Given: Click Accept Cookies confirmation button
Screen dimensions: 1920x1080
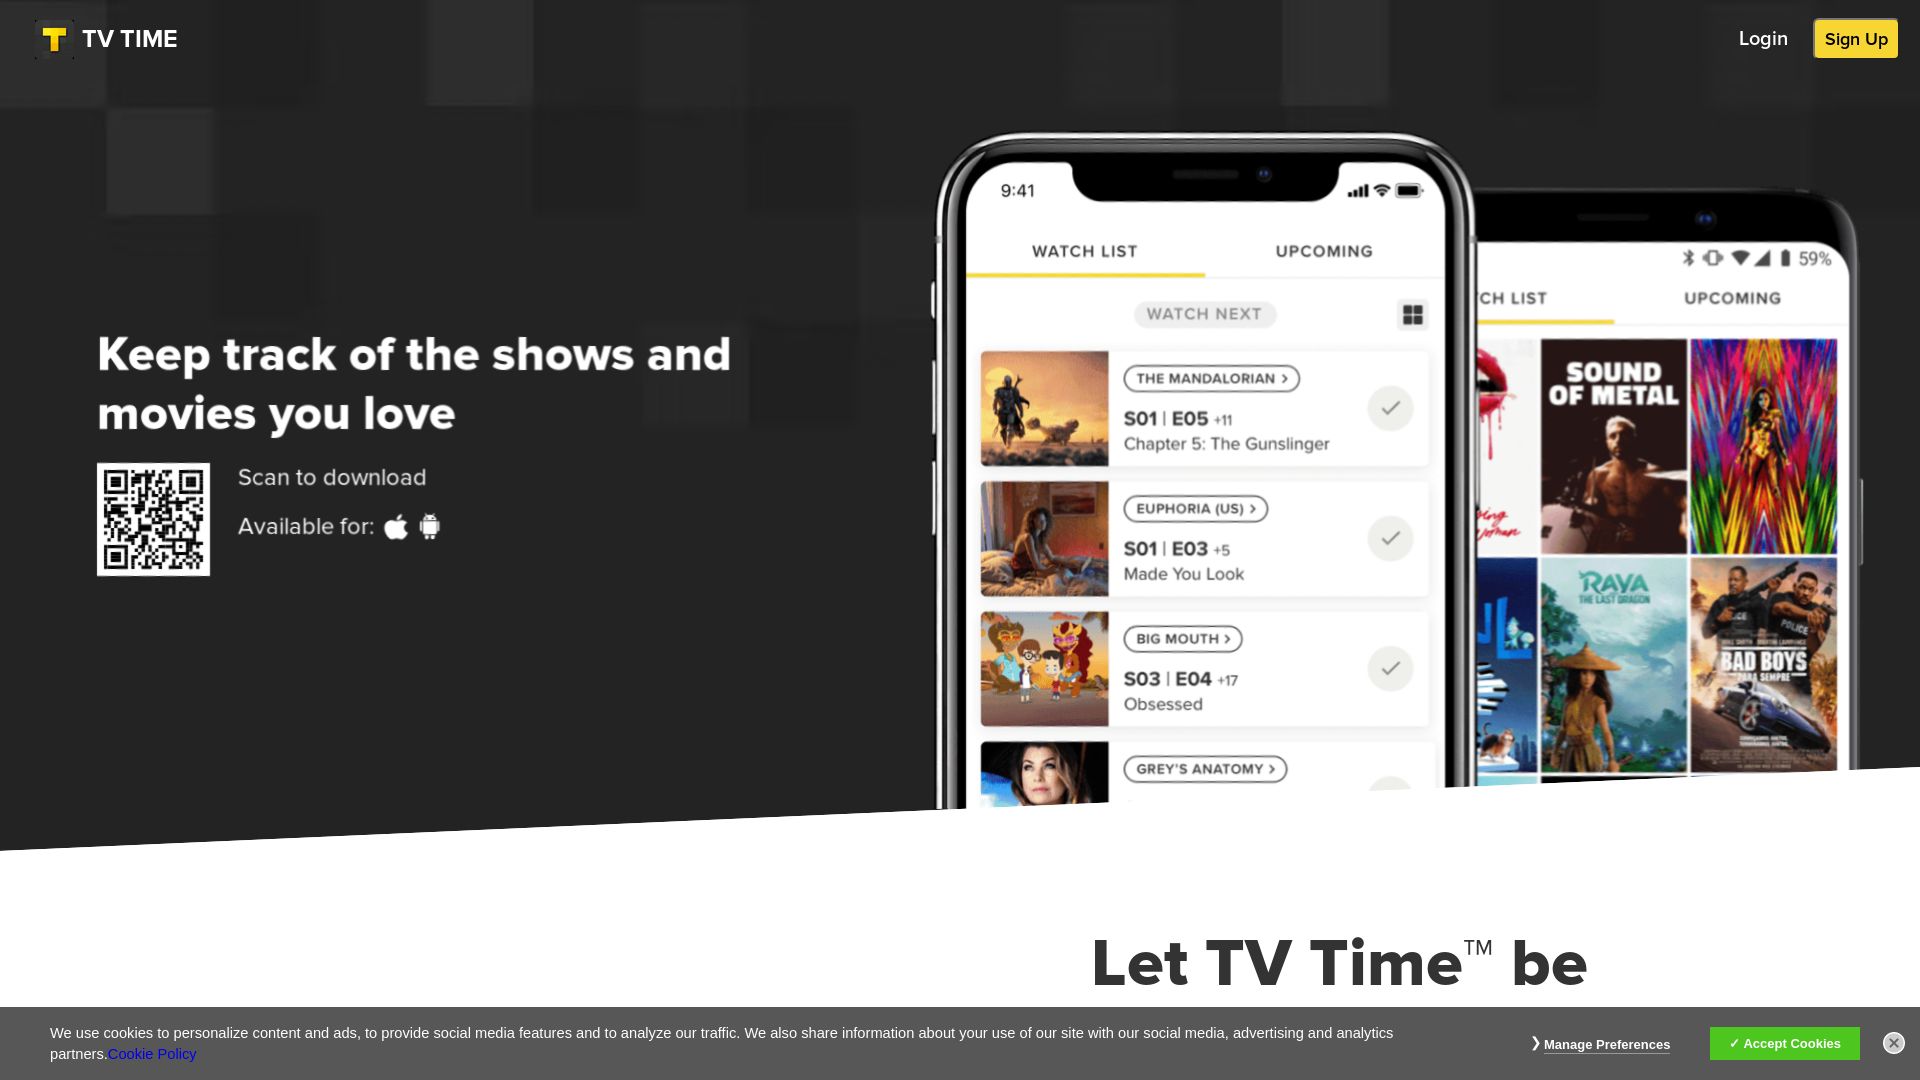Looking at the screenshot, I should (1784, 1043).
